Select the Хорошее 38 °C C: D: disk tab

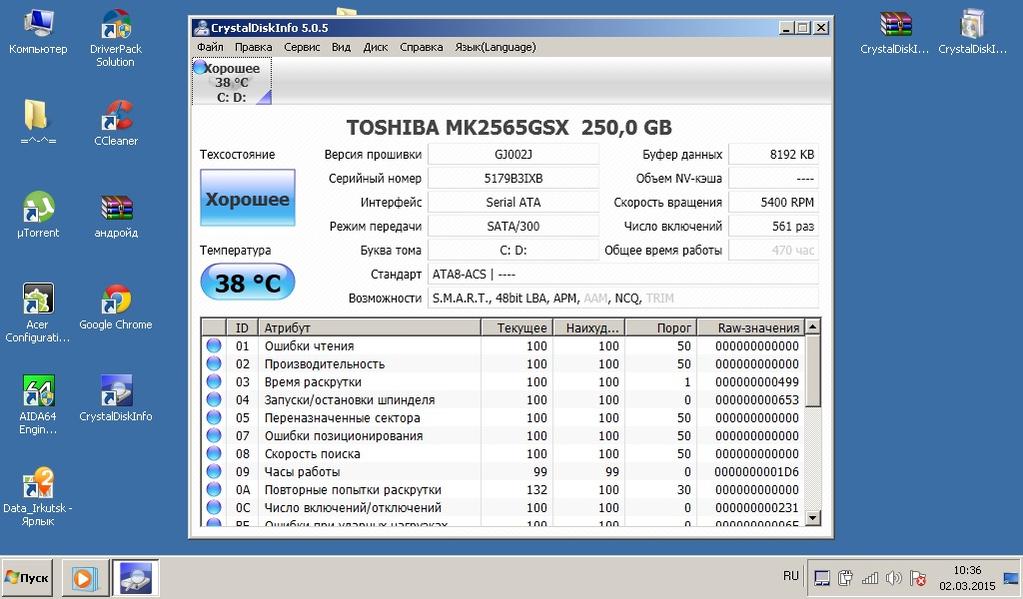point(232,82)
